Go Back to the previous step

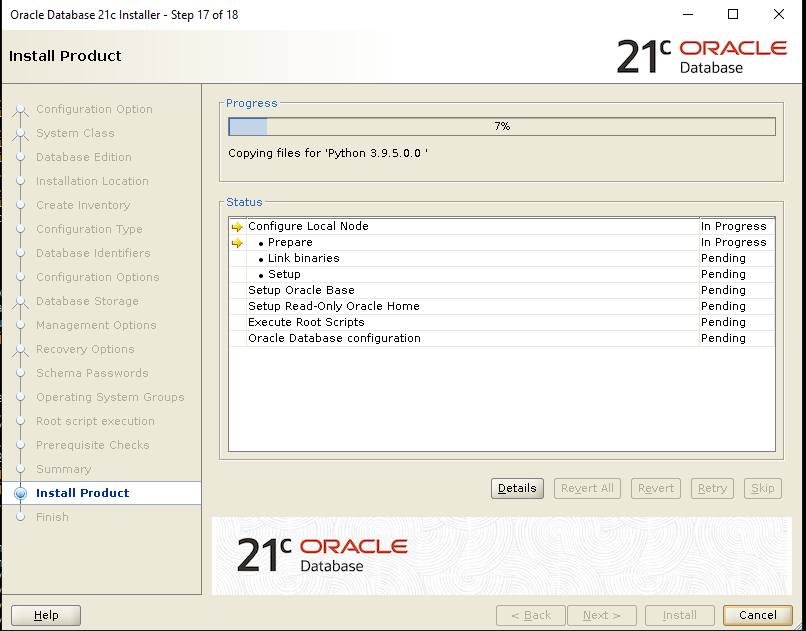tap(530, 615)
